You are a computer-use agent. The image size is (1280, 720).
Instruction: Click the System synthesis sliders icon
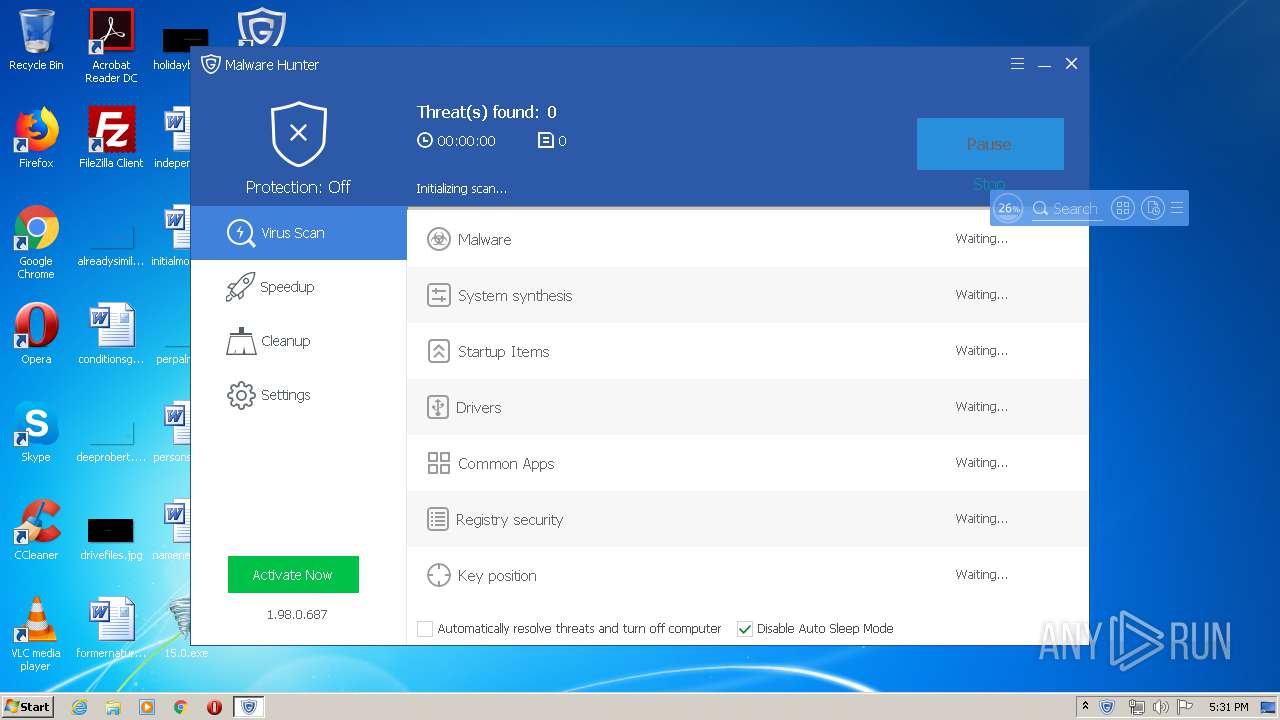[438, 295]
